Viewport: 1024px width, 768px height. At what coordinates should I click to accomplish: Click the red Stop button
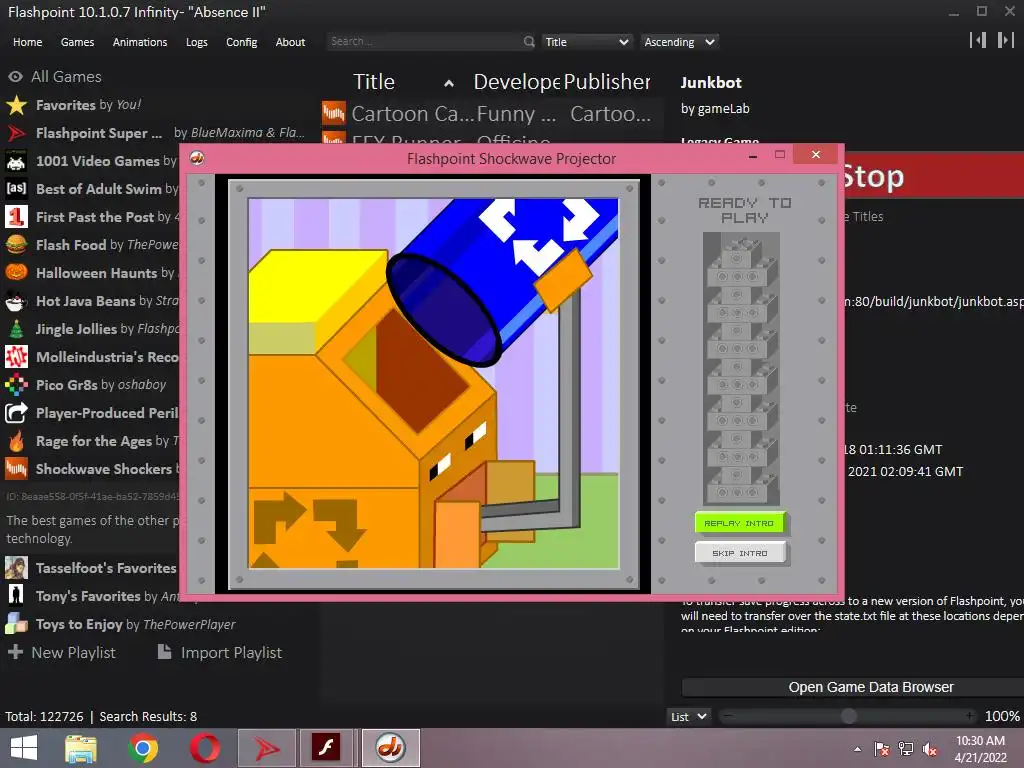(x=934, y=176)
